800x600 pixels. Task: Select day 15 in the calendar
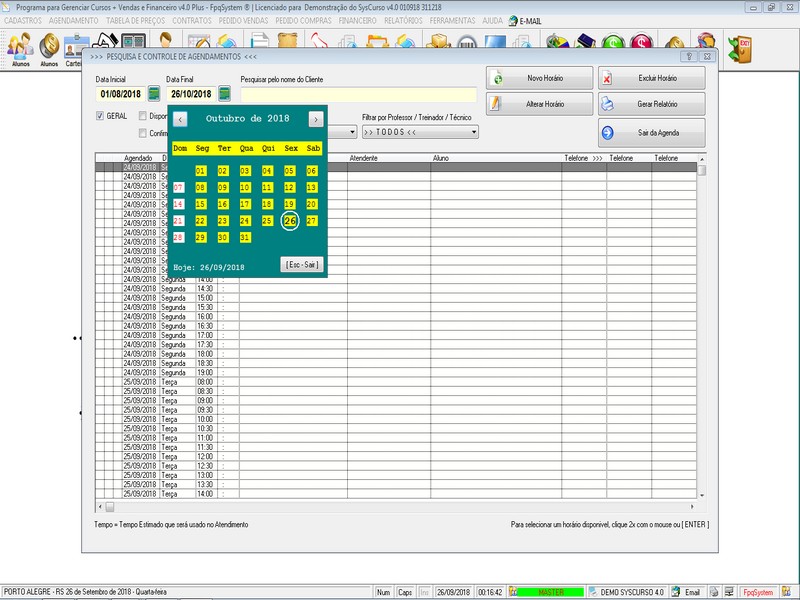click(201, 204)
